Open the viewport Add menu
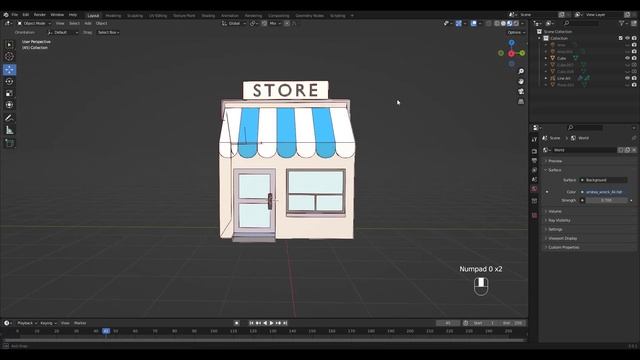The height and width of the screenshot is (360, 640). (x=88, y=23)
